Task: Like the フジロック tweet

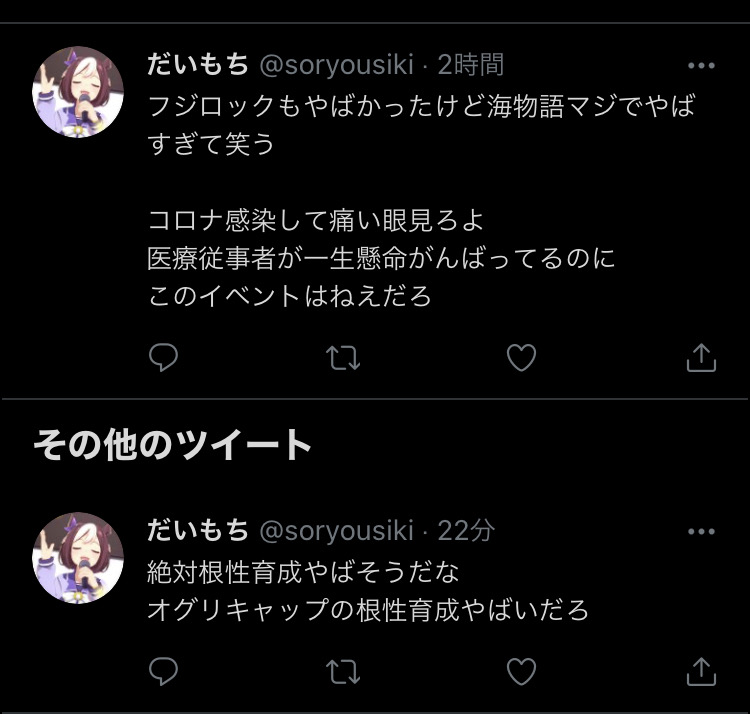Action: 521,358
